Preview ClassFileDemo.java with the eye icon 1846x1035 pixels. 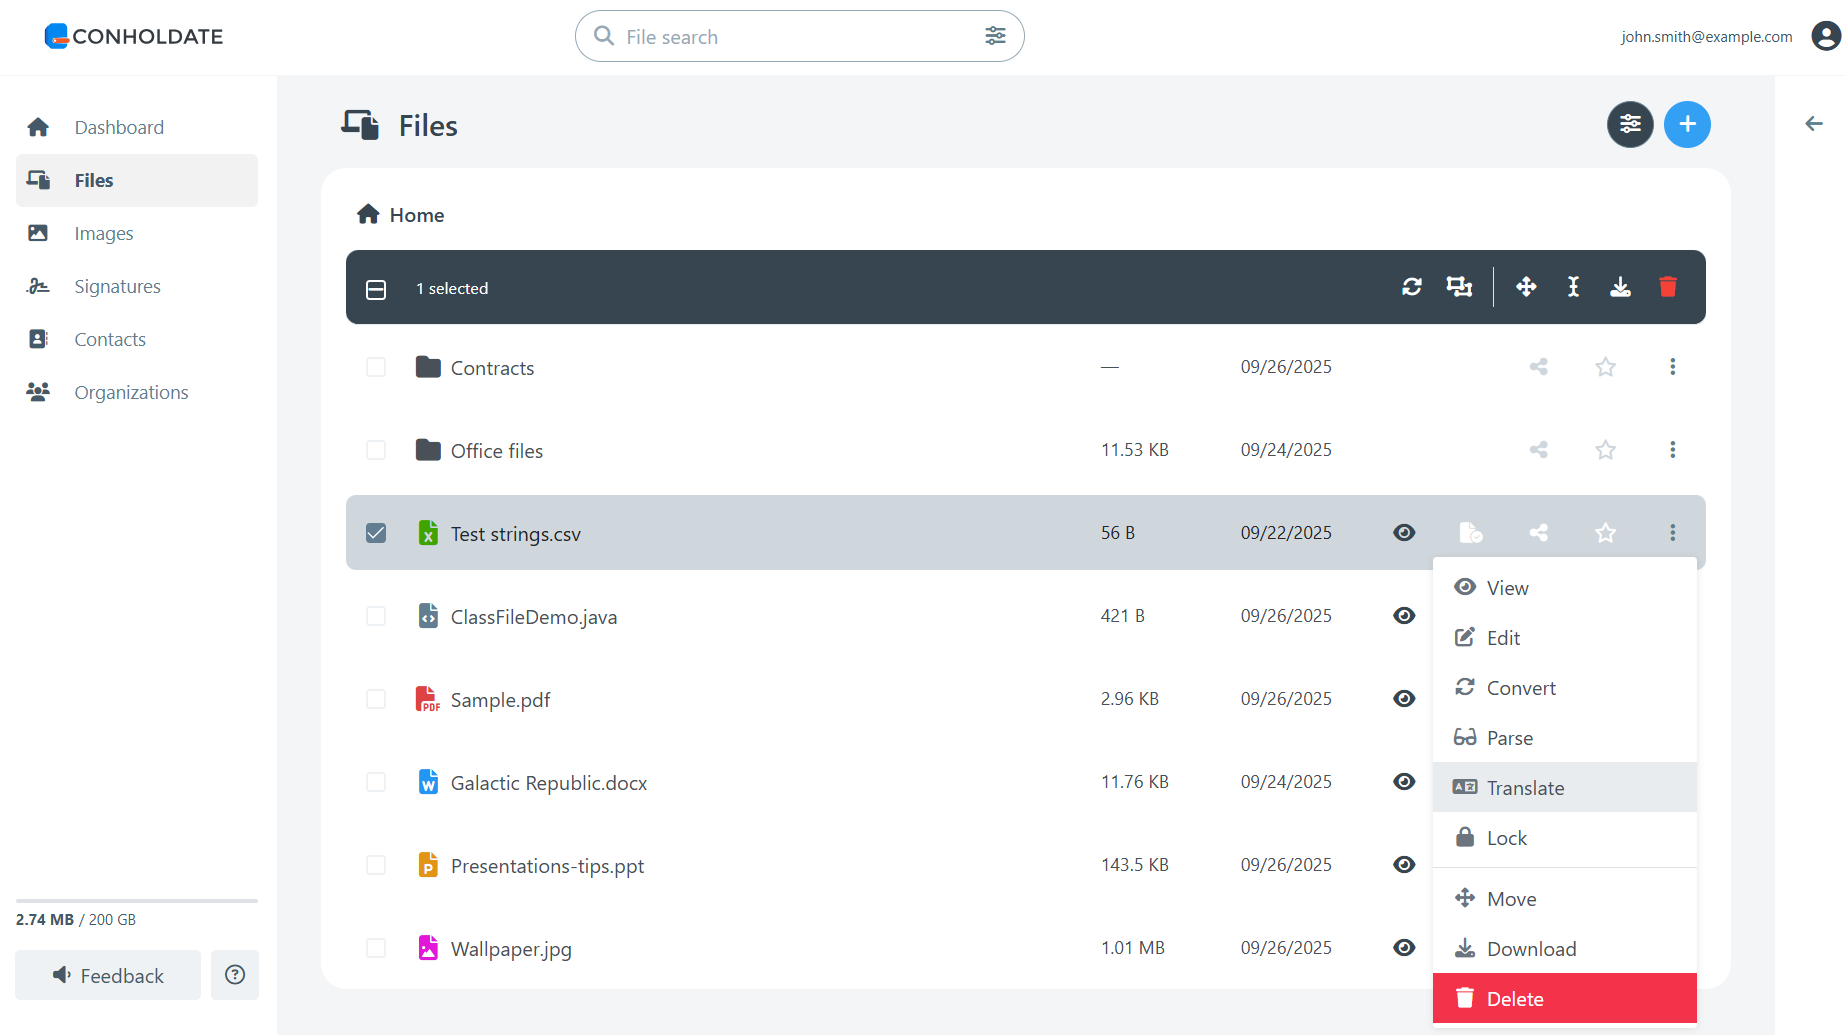coord(1403,616)
